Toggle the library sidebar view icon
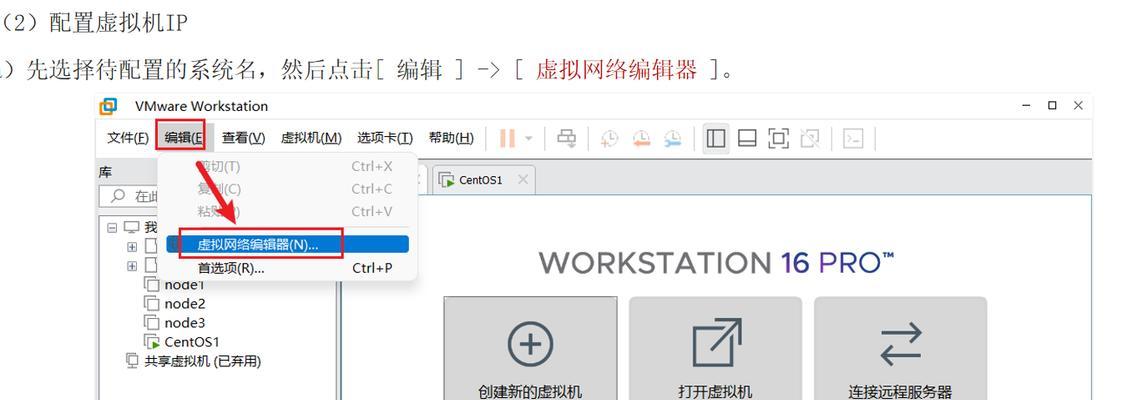The width and height of the screenshot is (1122, 400). tap(716, 138)
